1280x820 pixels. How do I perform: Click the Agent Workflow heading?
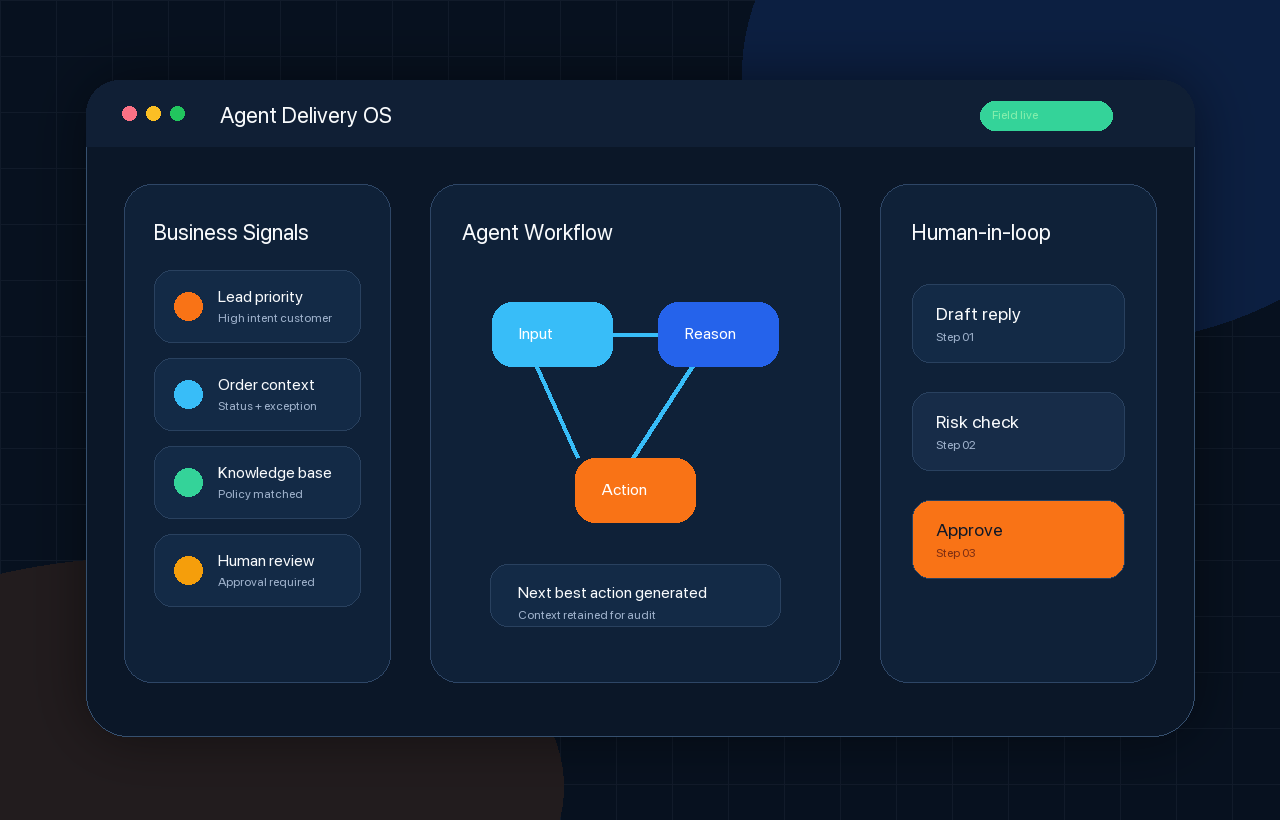[x=537, y=233]
